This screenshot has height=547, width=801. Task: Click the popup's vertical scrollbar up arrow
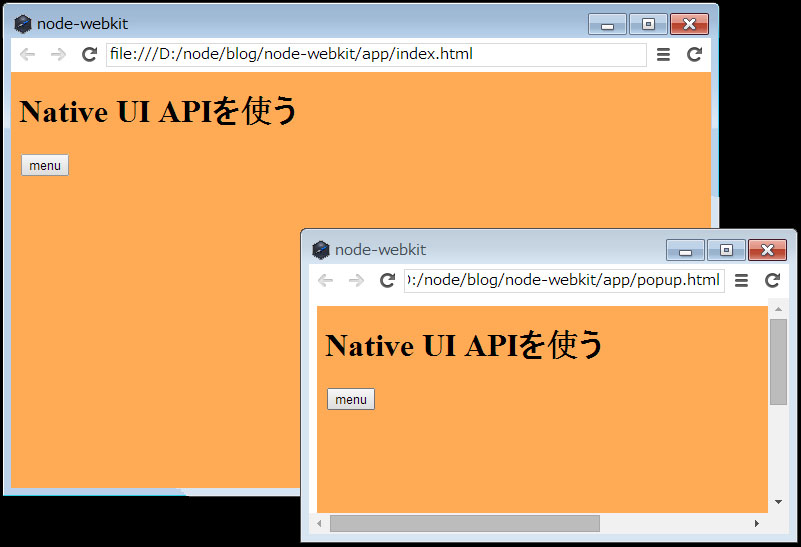coord(778,310)
